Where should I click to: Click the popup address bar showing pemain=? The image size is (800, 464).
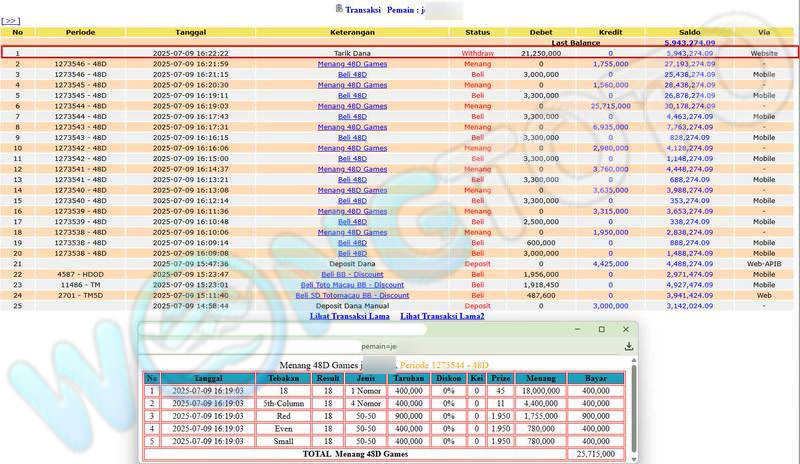[380, 347]
